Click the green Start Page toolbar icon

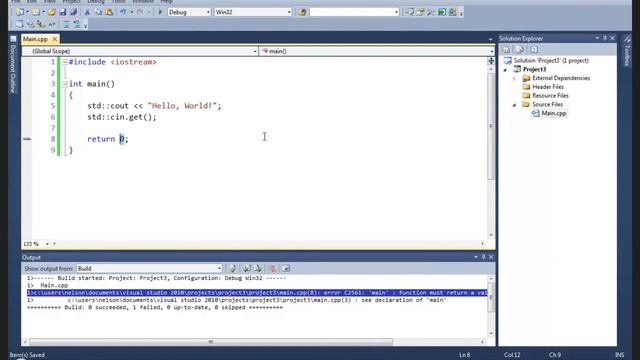point(442,12)
